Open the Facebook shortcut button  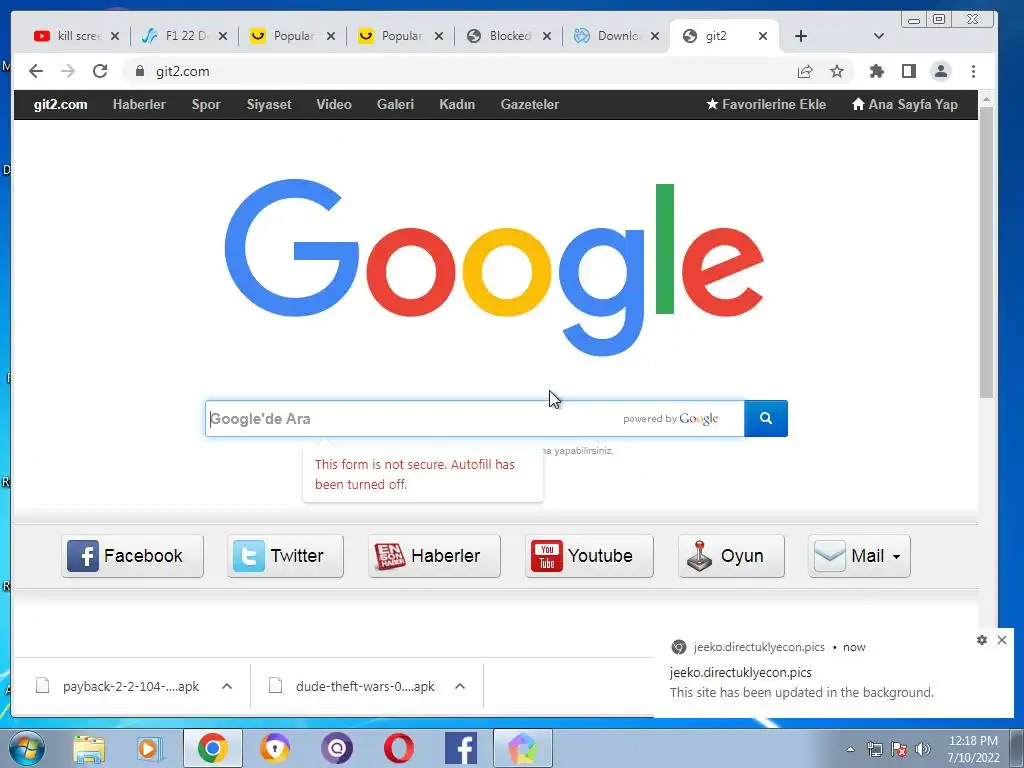click(x=133, y=556)
